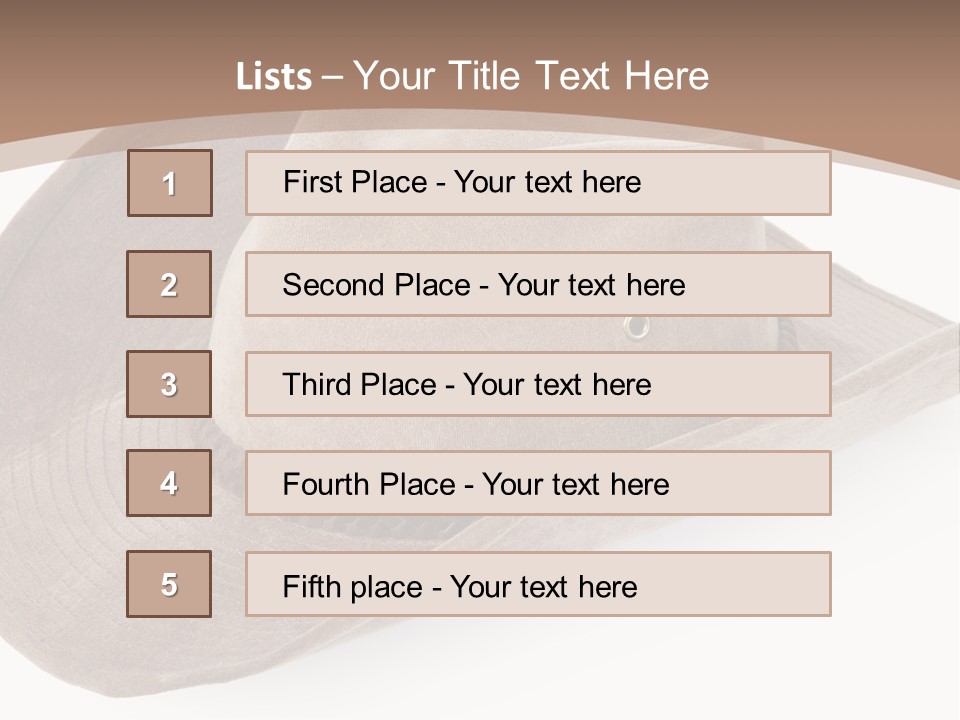Viewport: 960px width, 720px height.
Task: Click the number 3 box
Action: [169, 384]
